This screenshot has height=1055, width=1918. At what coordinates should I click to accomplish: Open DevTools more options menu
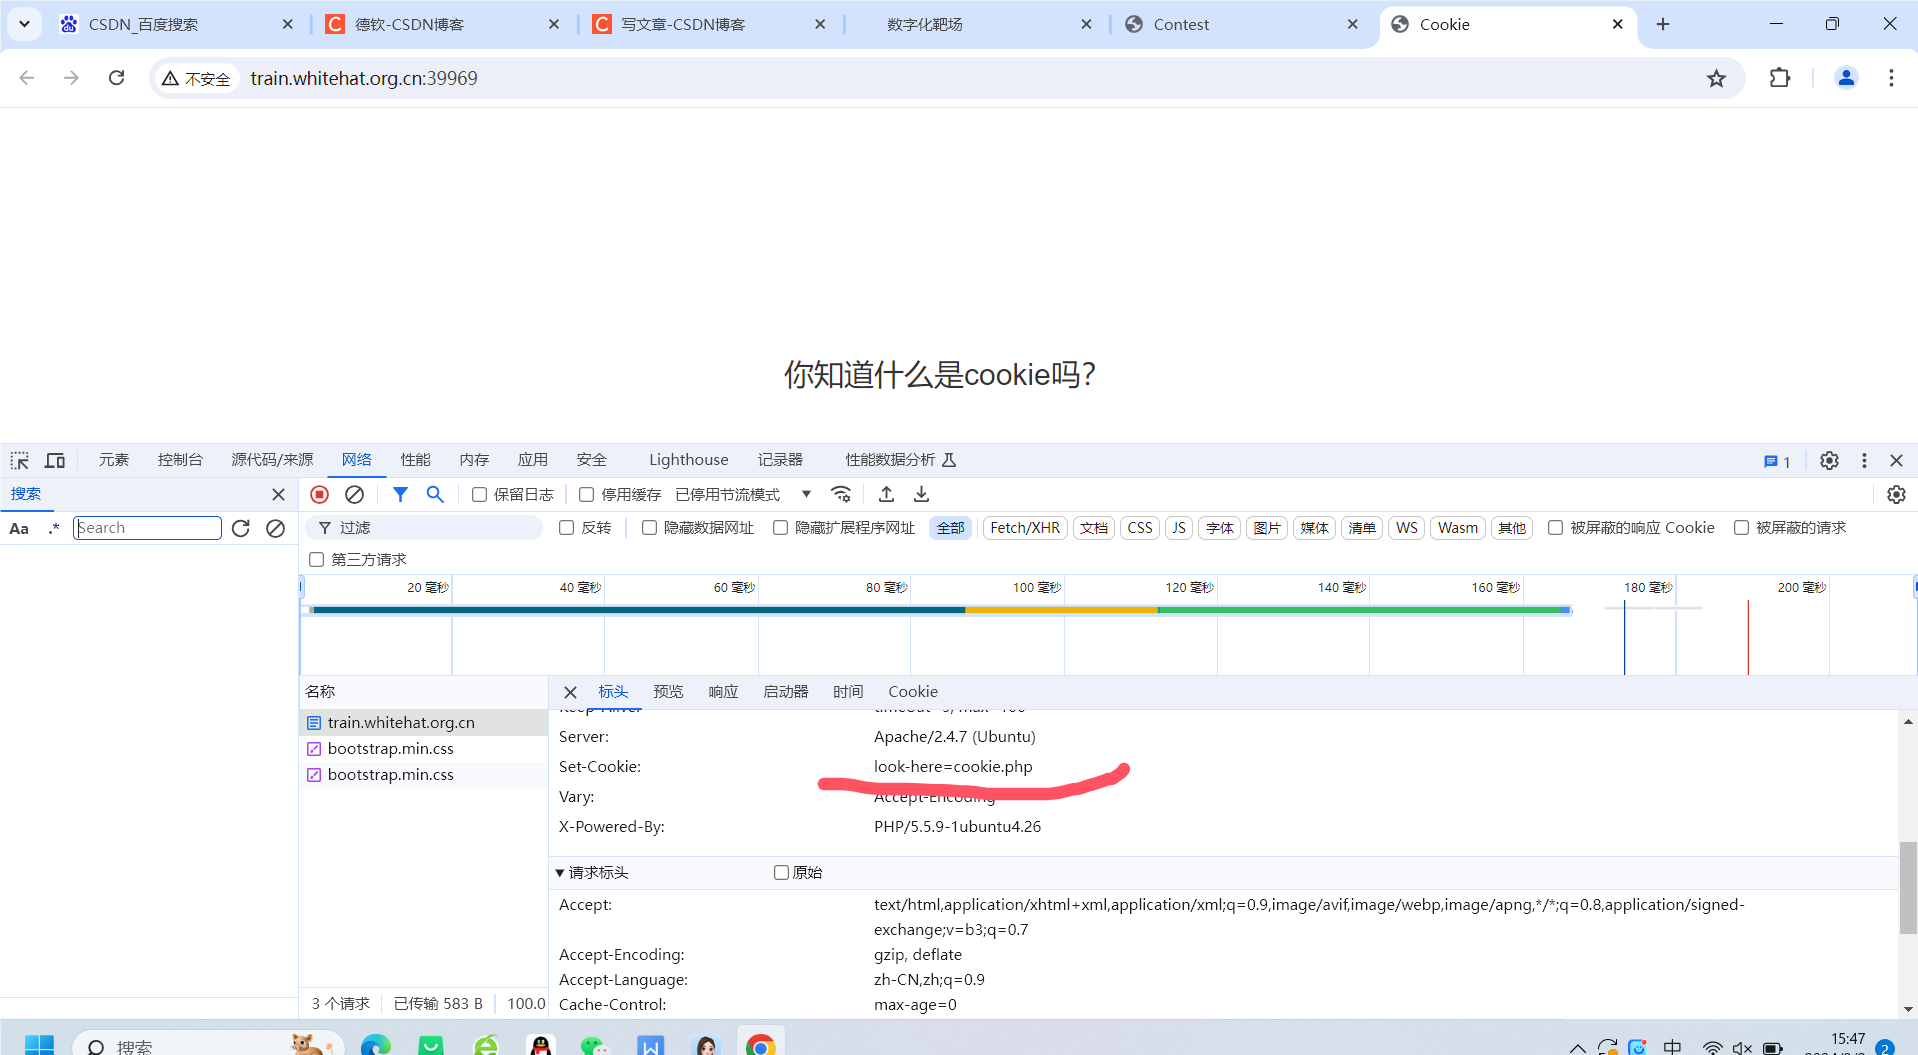pyautogui.click(x=1864, y=460)
